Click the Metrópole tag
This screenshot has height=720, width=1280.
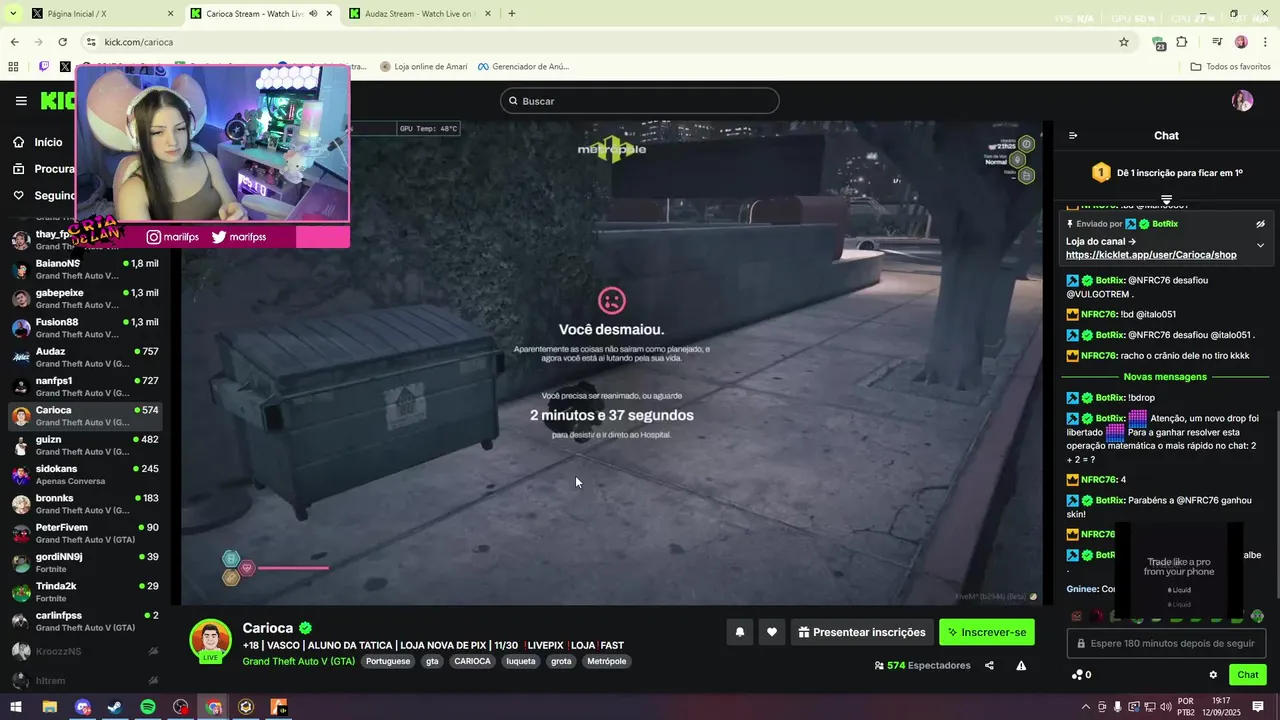pyautogui.click(x=606, y=662)
